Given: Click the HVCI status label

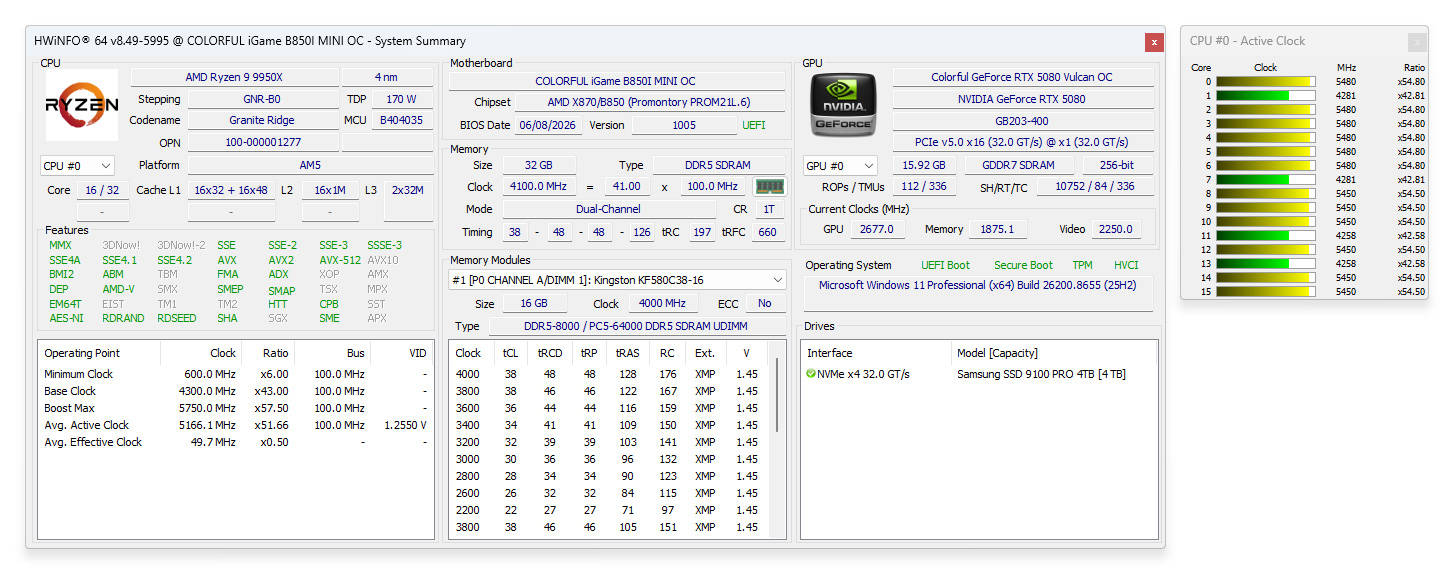Looking at the screenshot, I should [x=1126, y=265].
